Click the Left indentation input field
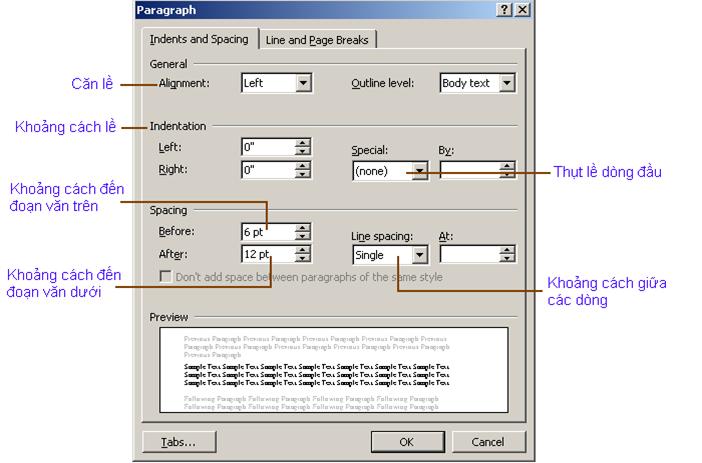 click(x=268, y=147)
